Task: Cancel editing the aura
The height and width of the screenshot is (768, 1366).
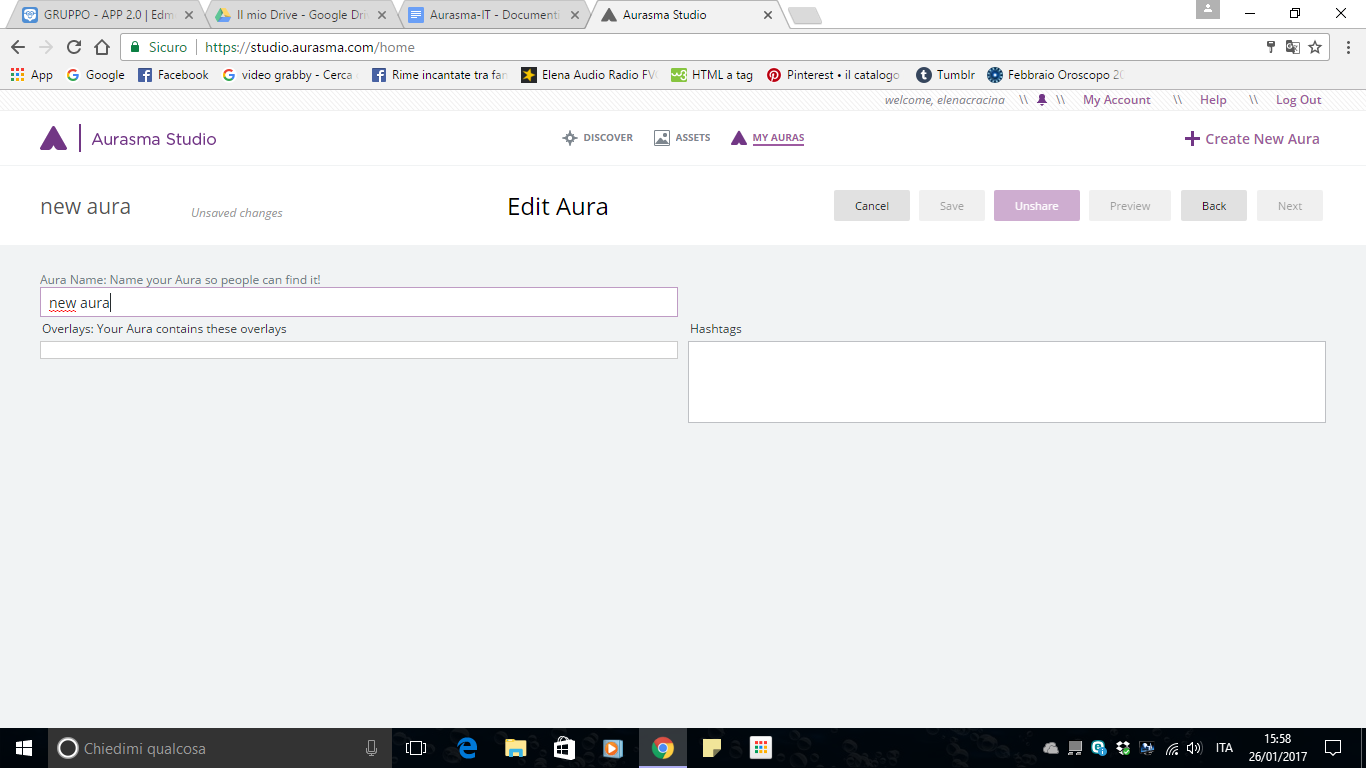Action: [x=872, y=206]
